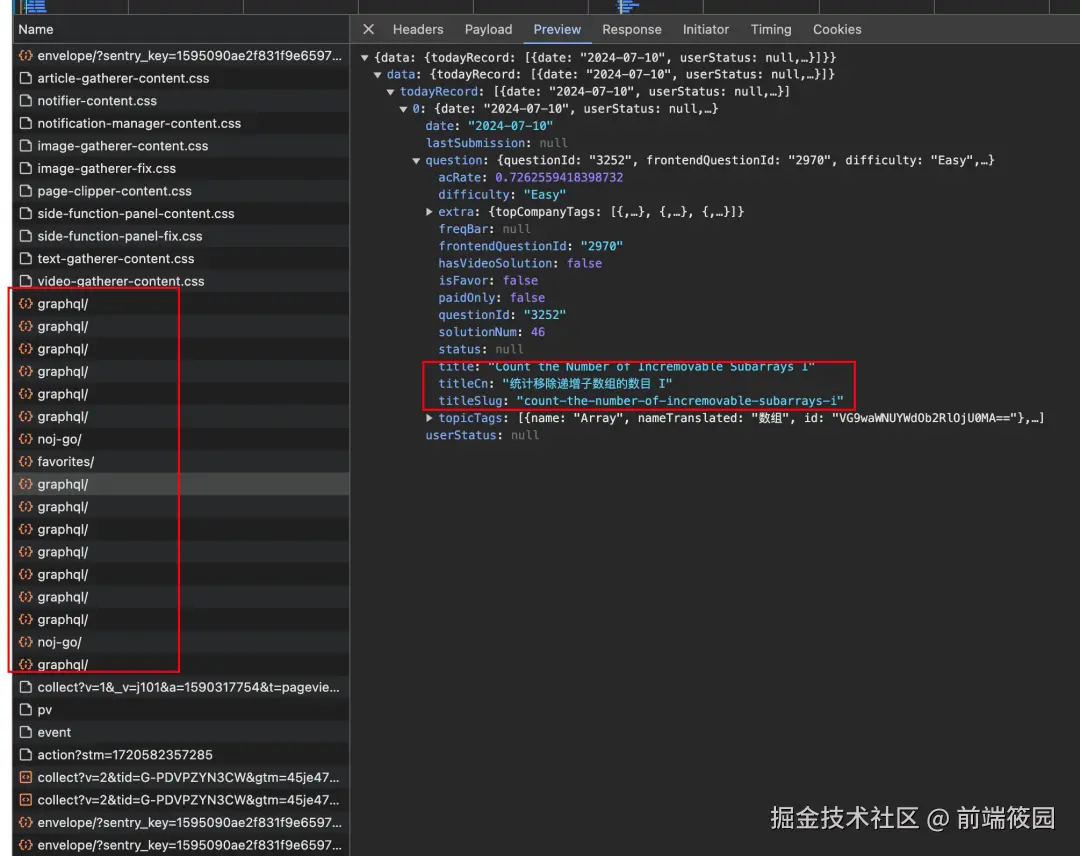Select side-function-panel-content.css request
The height and width of the screenshot is (856, 1080).
click(180, 213)
